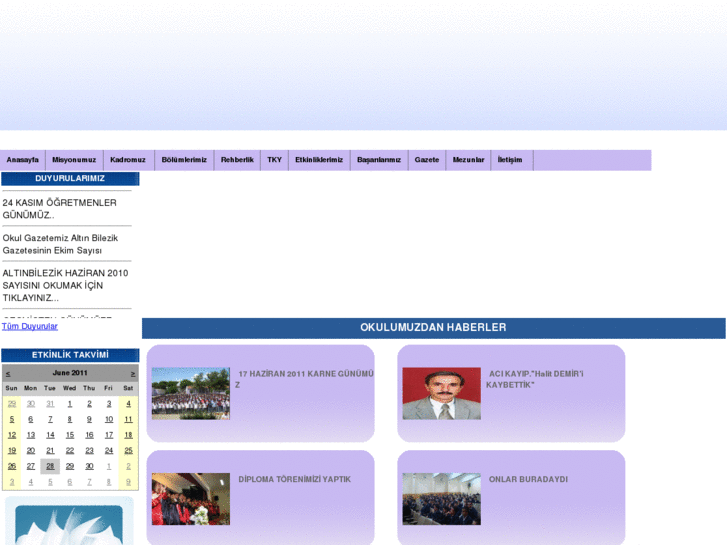The width and height of the screenshot is (727, 545).
Task: Select June 21 in the calendar
Action: coord(50,450)
